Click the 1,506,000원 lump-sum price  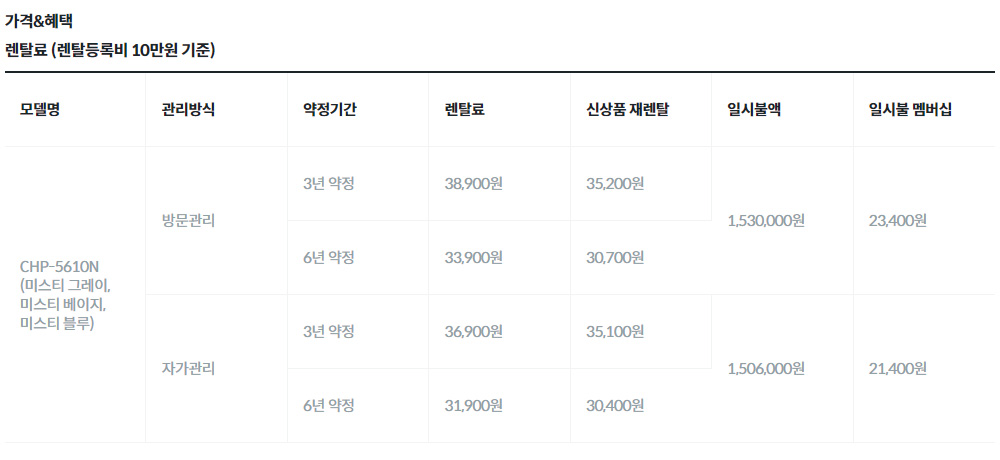[766, 369]
